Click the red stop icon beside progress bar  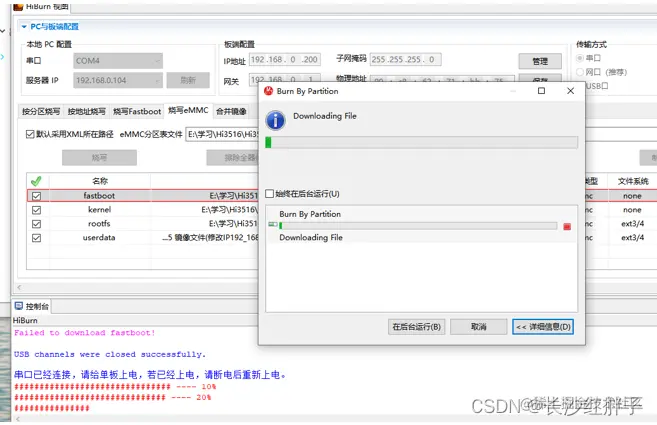[x=567, y=226]
